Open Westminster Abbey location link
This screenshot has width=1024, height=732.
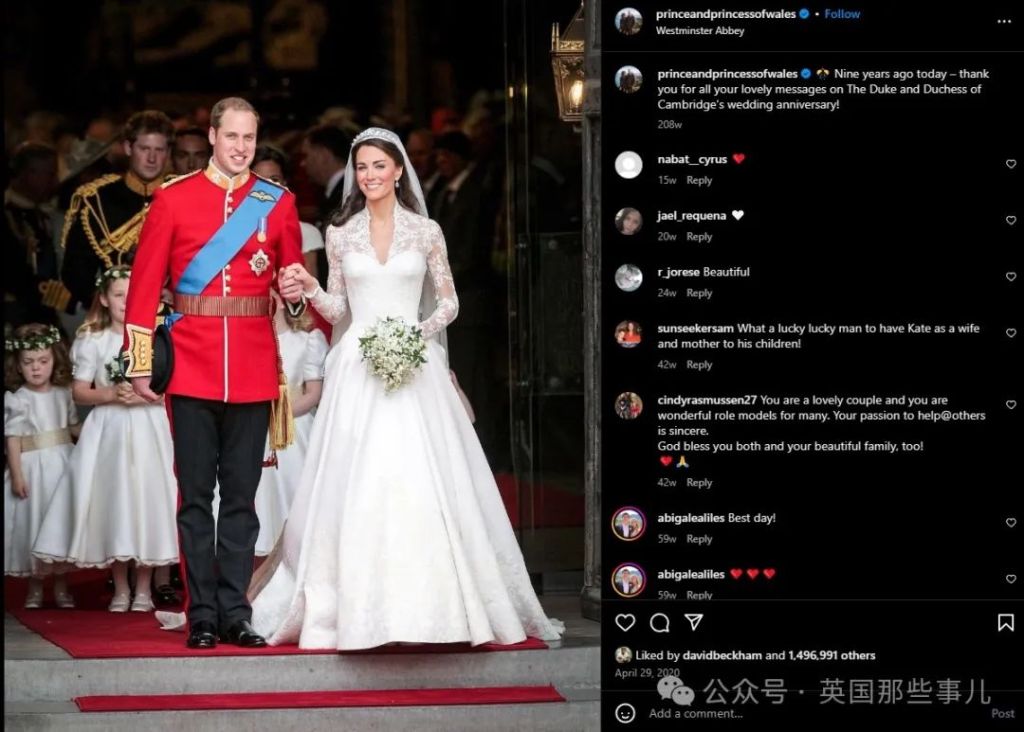[x=699, y=30]
